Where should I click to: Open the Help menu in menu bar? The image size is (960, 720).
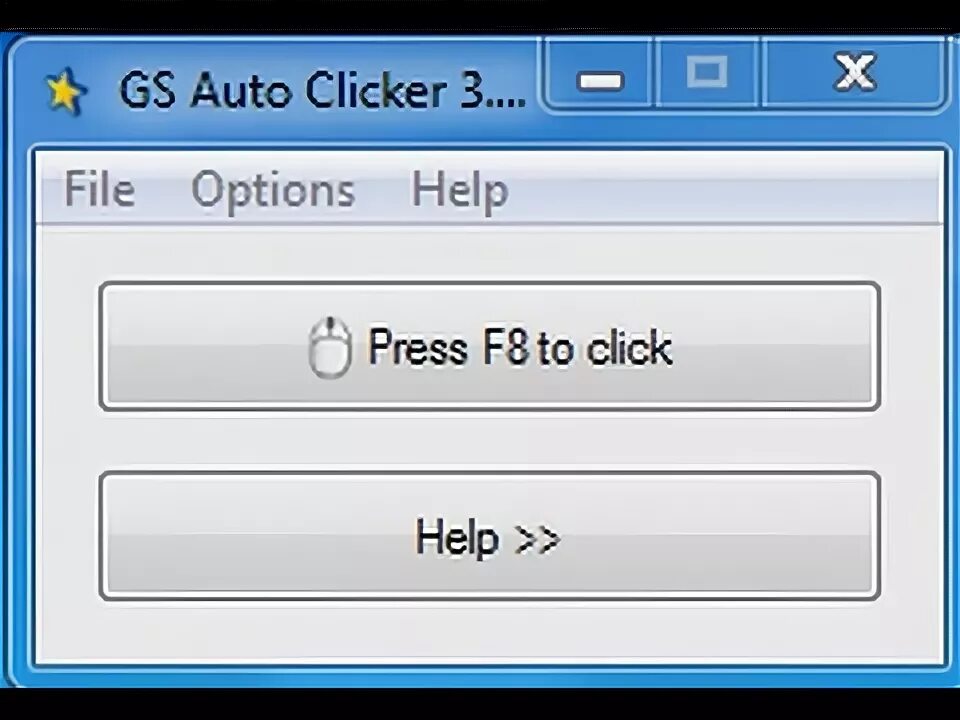[460, 190]
